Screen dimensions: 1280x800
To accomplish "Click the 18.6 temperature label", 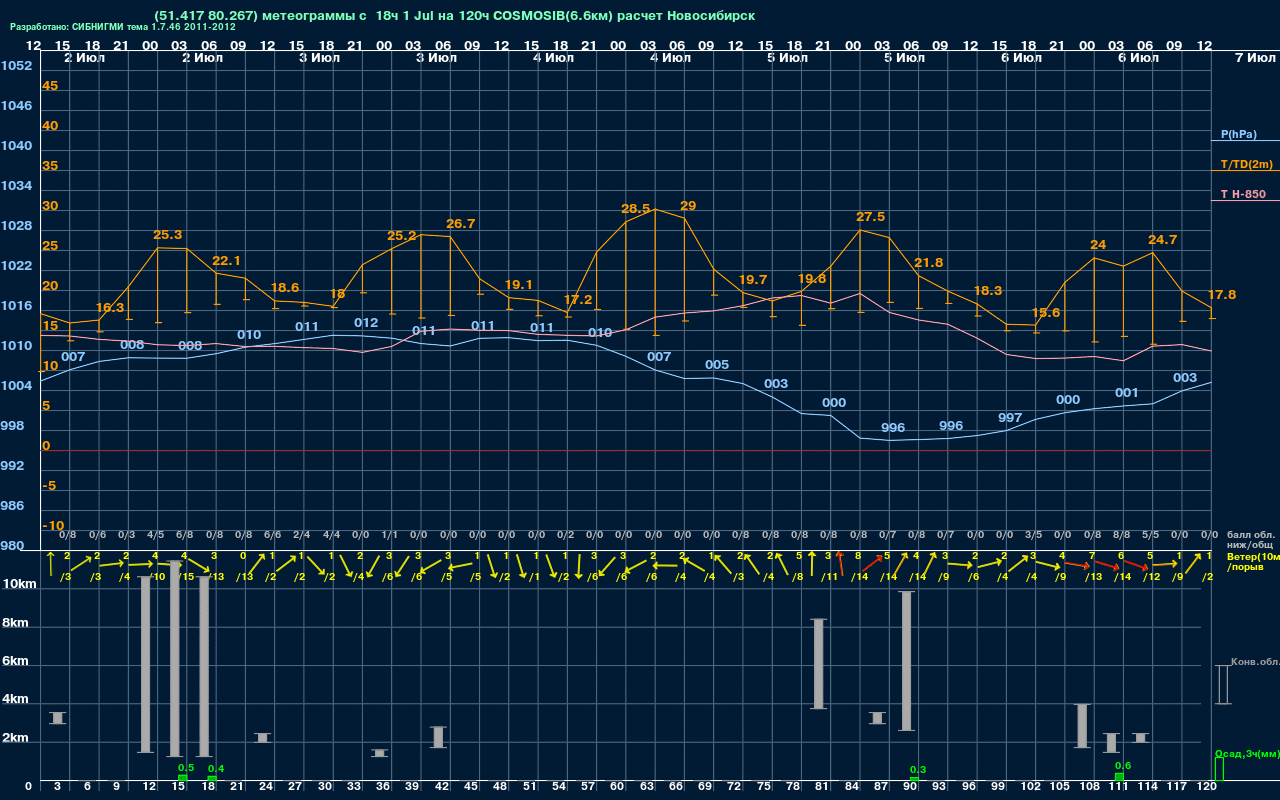I will [x=285, y=288].
